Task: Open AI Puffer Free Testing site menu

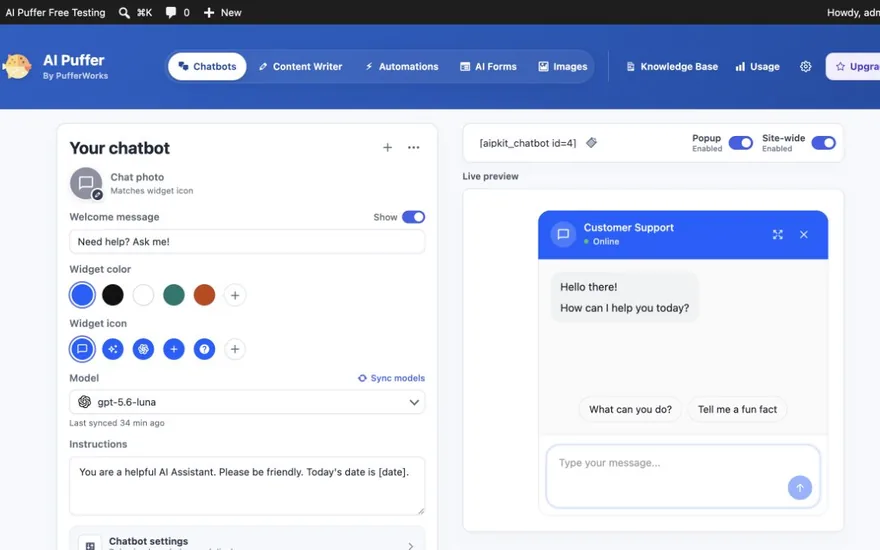Action: pyautogui.click(x=55, y=12)
